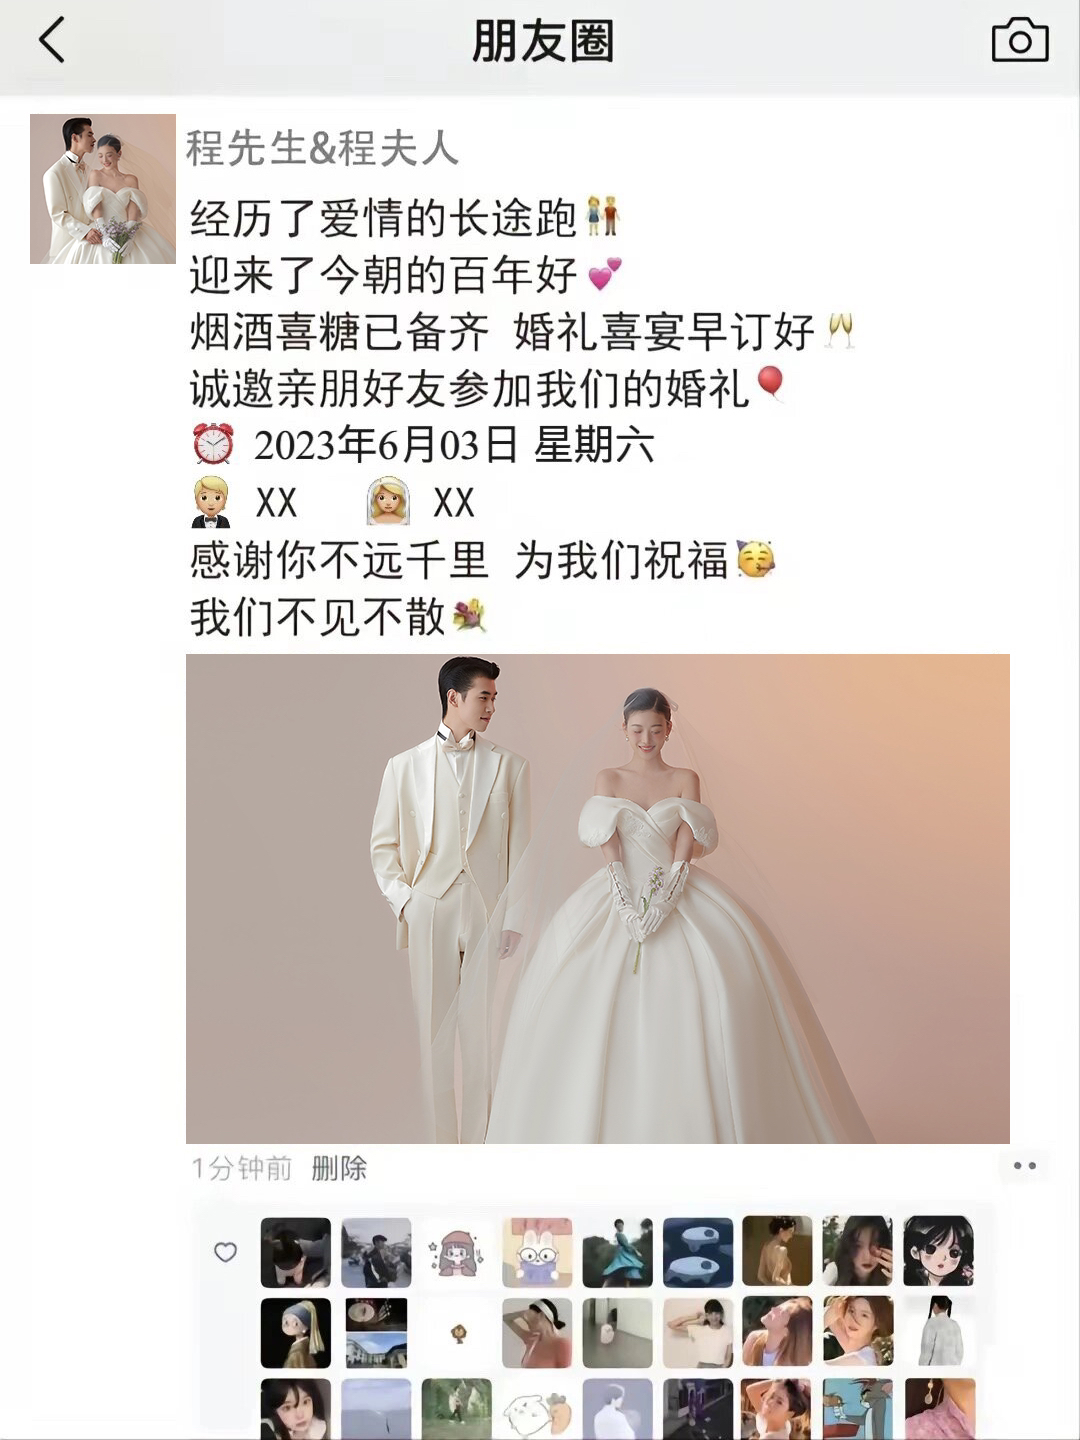Open the camera icon to post
The image size is (1080, 1440).
1019,41
